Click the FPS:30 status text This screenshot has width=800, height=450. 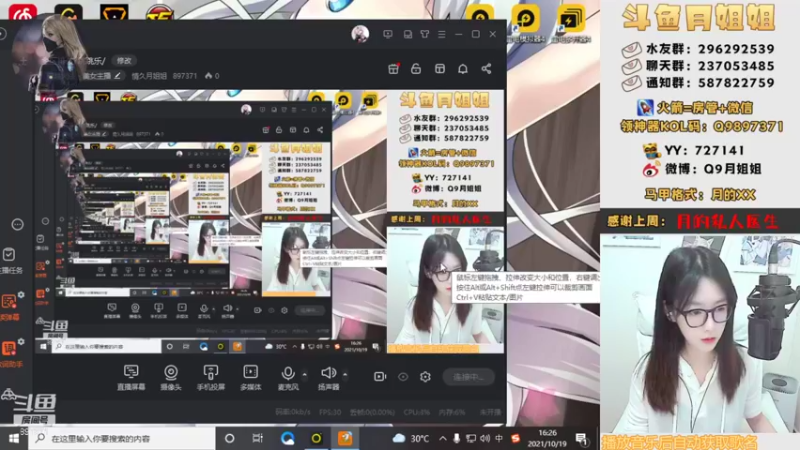[x=330, y=412]
